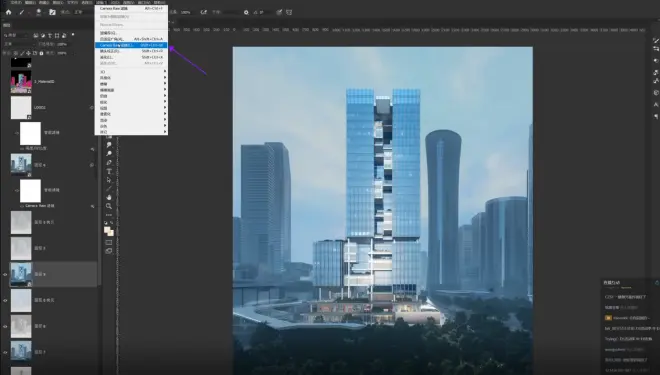Lock image pixels brush icon
This screenshot has width=660, height=375.
(22, 53)
